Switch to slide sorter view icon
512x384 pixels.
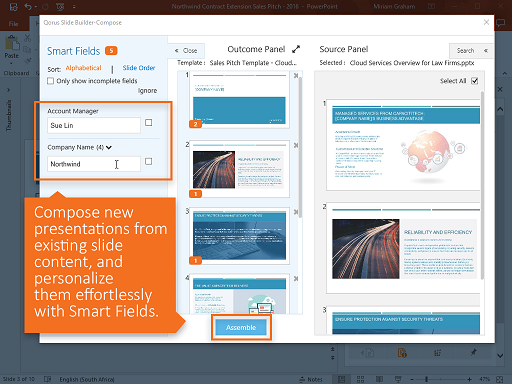coord(360,379)
